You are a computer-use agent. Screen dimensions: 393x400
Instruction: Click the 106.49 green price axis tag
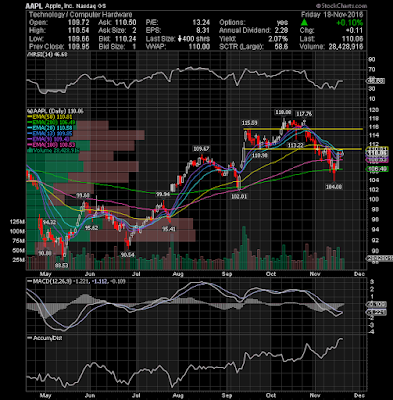coord(377,170)
